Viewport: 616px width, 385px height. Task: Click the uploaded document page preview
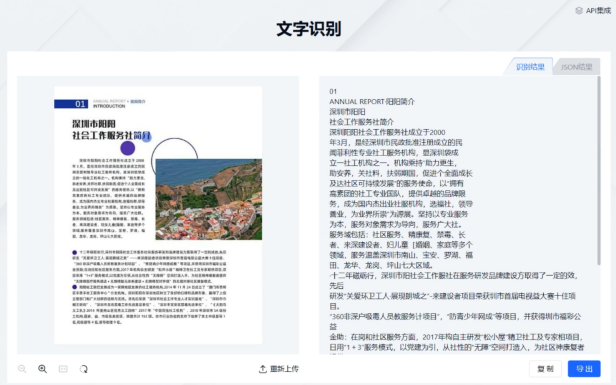158,215
